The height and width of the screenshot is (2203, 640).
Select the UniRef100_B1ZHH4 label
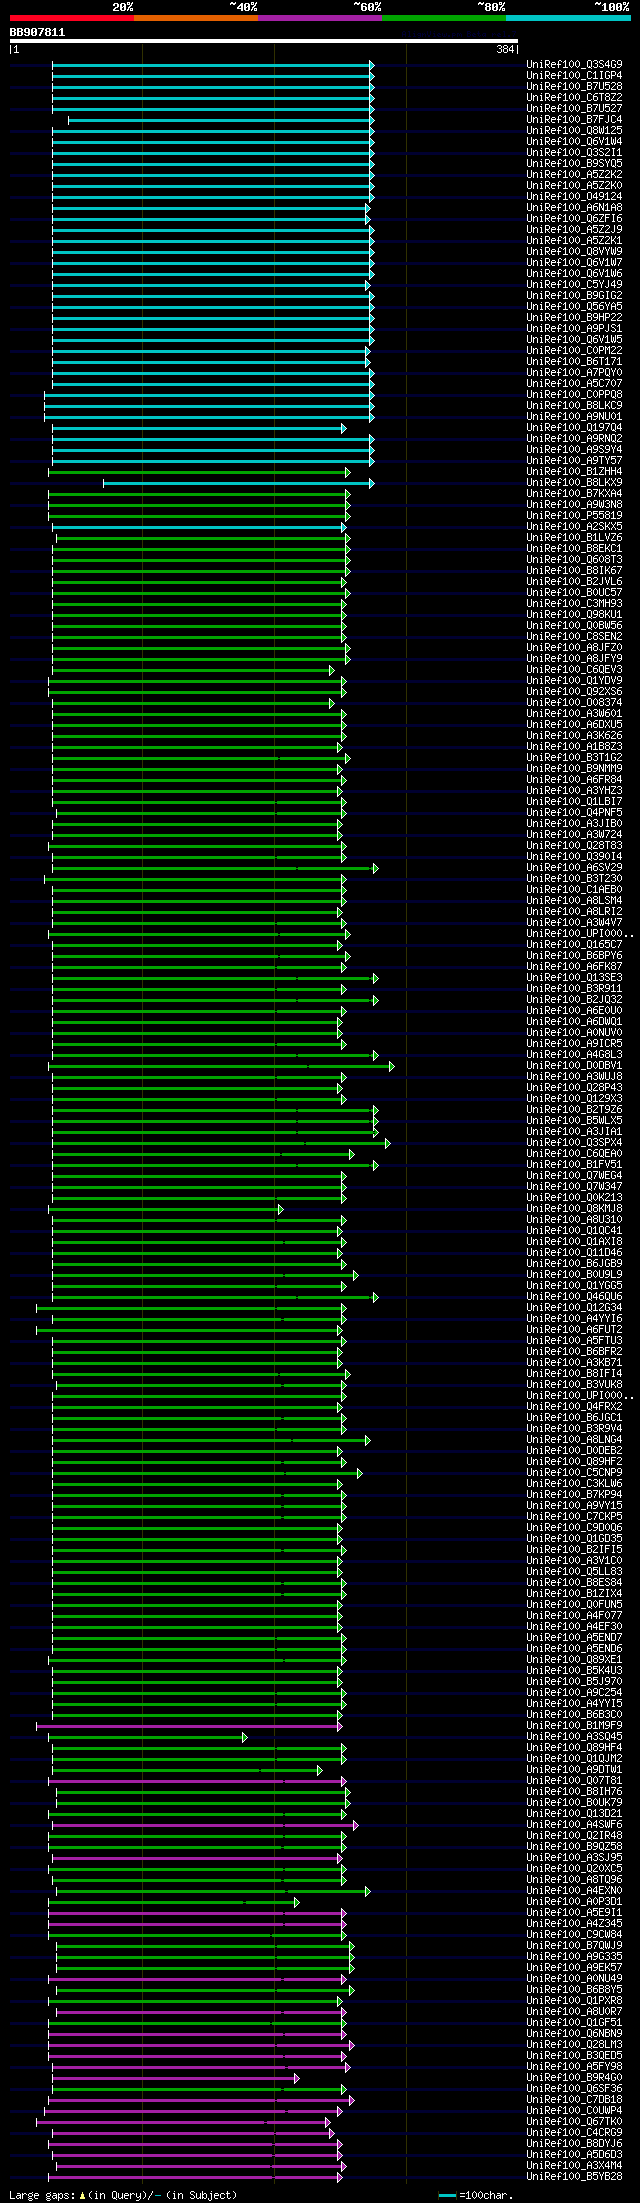tap(574, 472)
